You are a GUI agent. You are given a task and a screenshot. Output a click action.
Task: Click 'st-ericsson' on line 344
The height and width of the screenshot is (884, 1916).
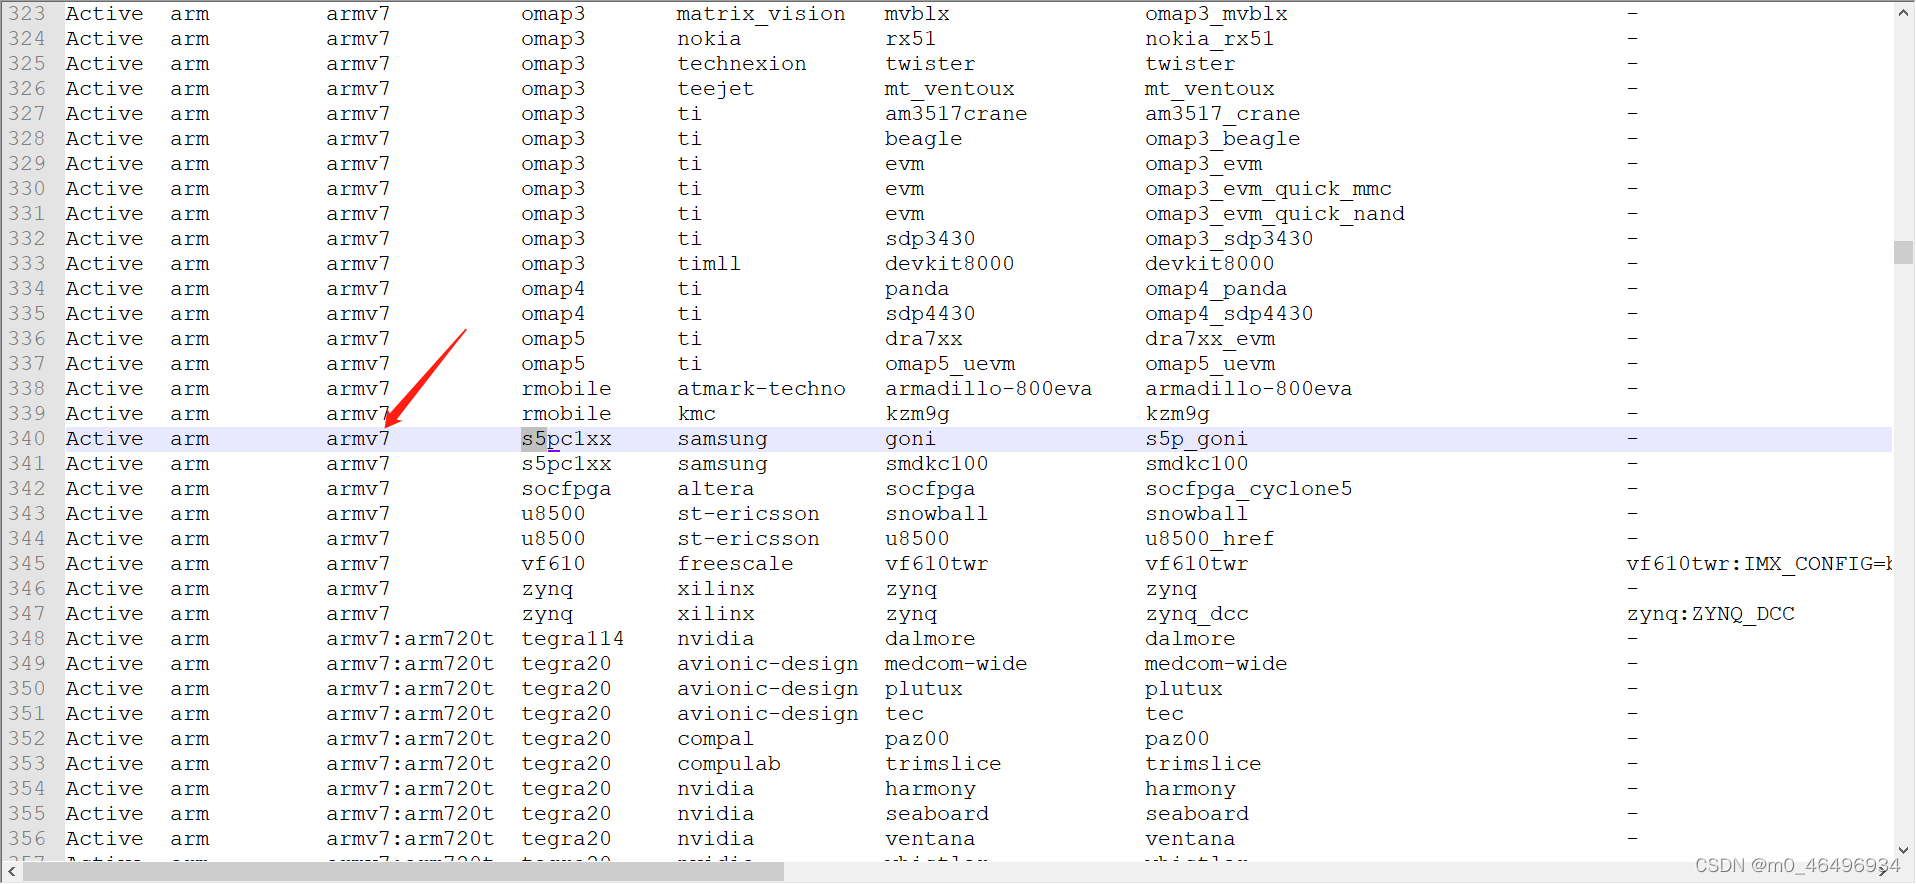pos(748,539)
